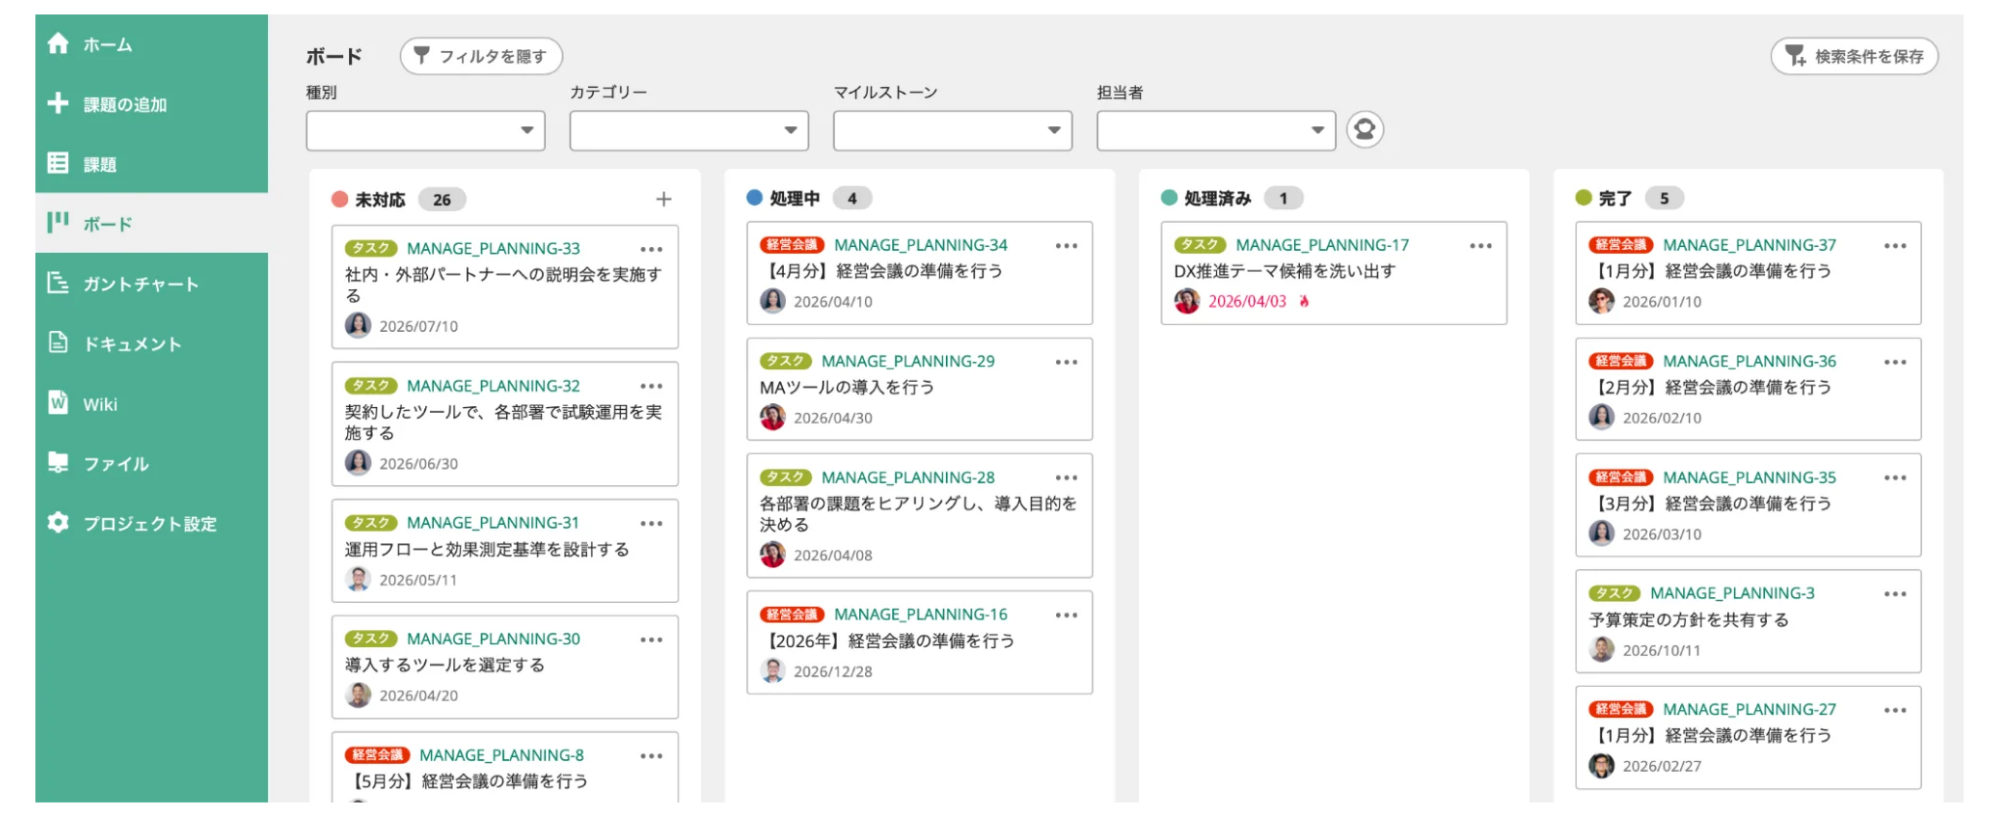Open the Home icon in sidebar
This screenshot has height=817, width=1999.
58,43
